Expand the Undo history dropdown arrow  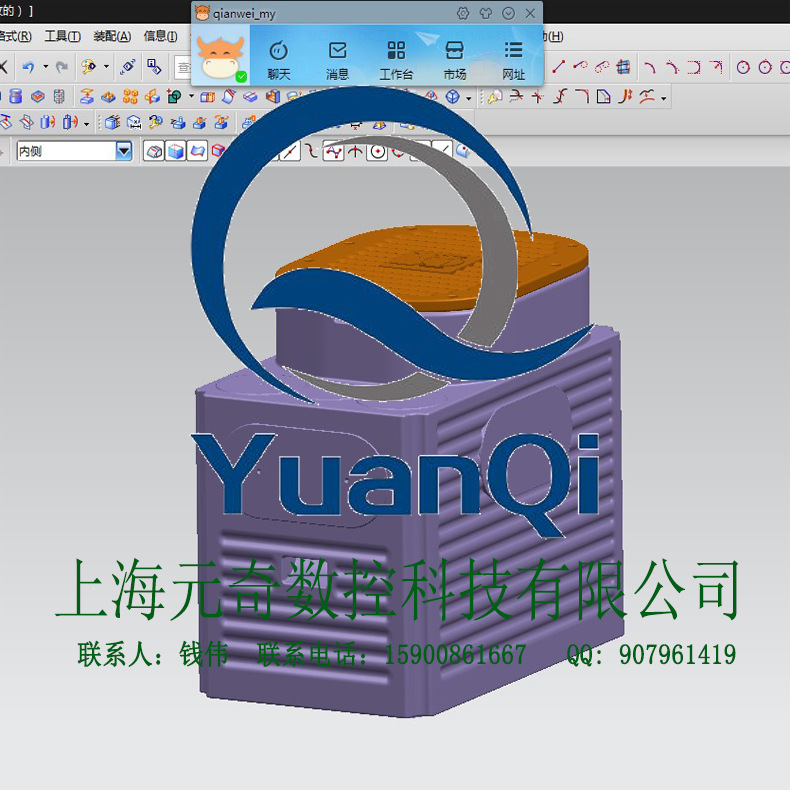[45, 67]
